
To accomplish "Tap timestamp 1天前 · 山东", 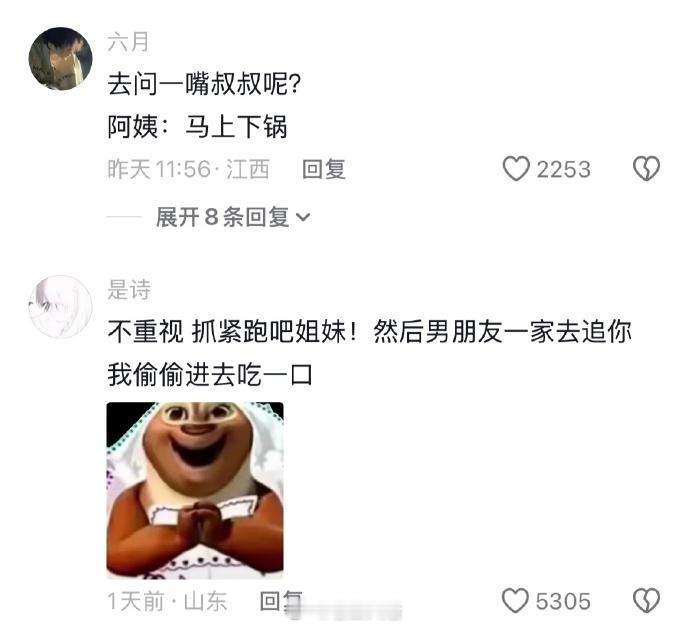I will click(167, 601).
